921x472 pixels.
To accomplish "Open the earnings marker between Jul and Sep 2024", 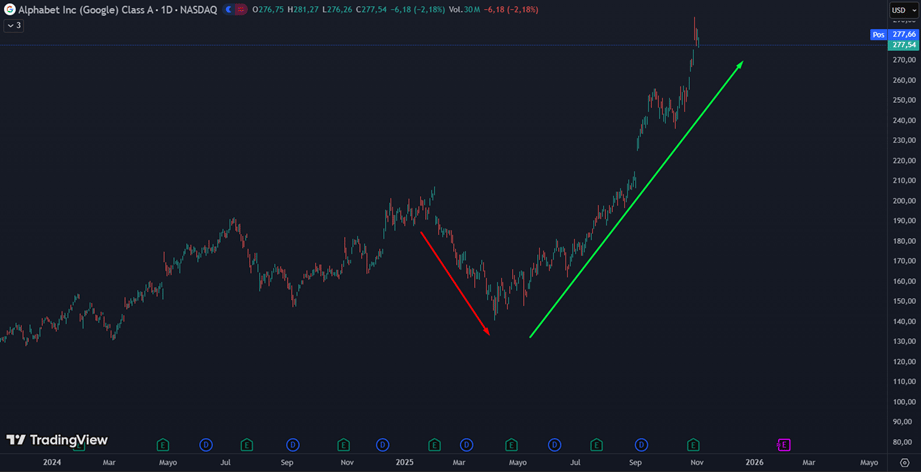I will [247, 444].
